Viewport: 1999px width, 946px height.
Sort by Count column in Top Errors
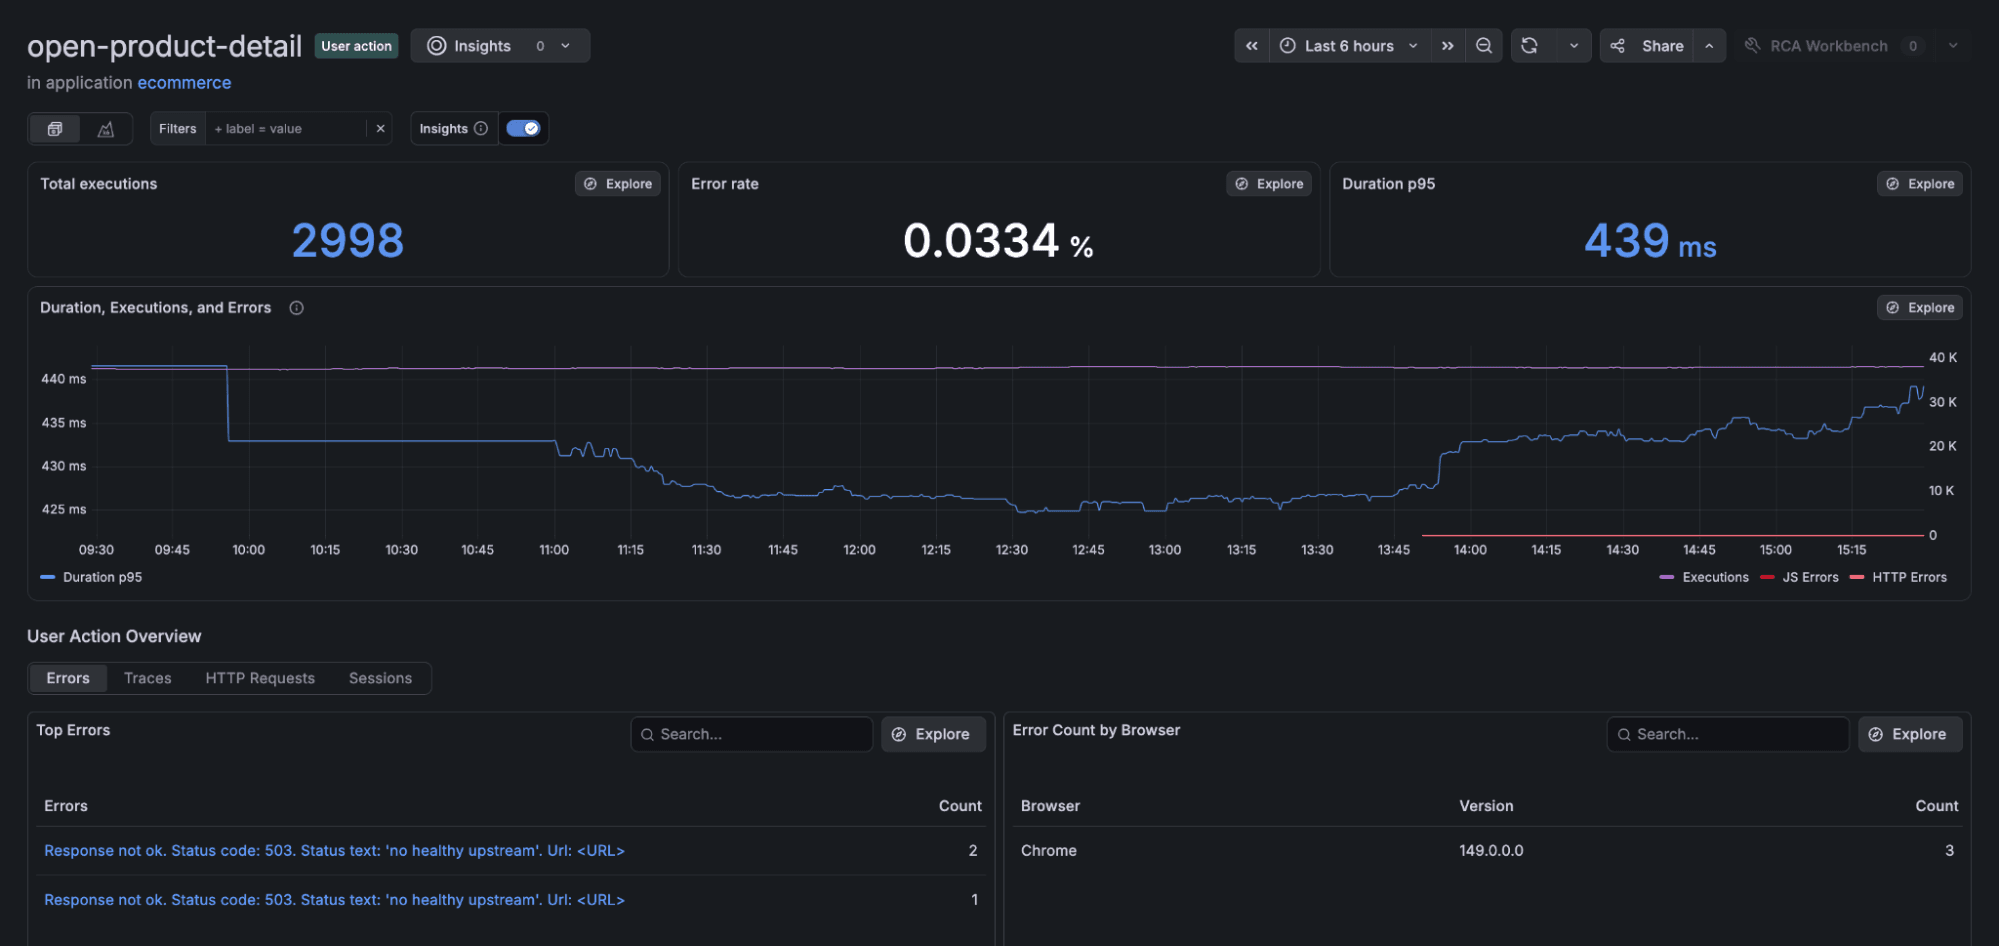point(960,806)
